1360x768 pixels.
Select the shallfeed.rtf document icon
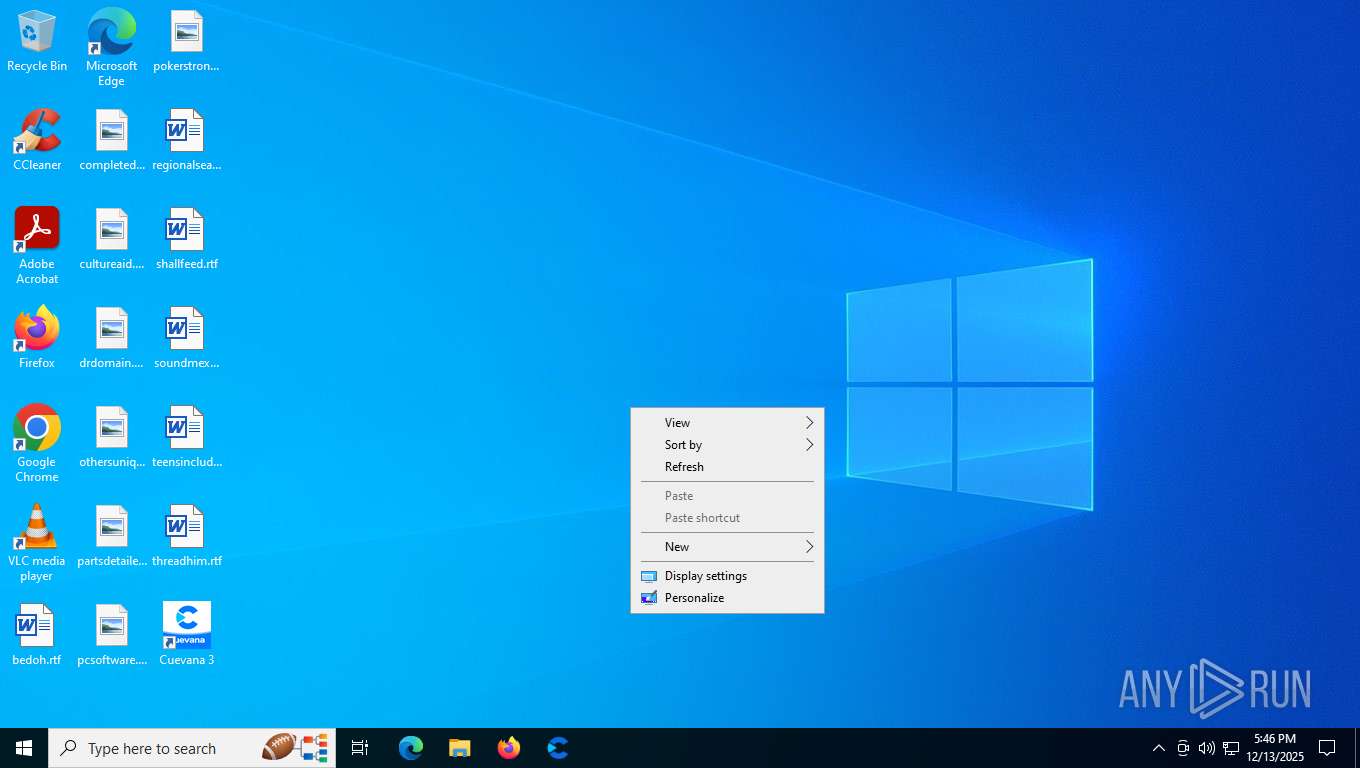click(x=186, y=240)
